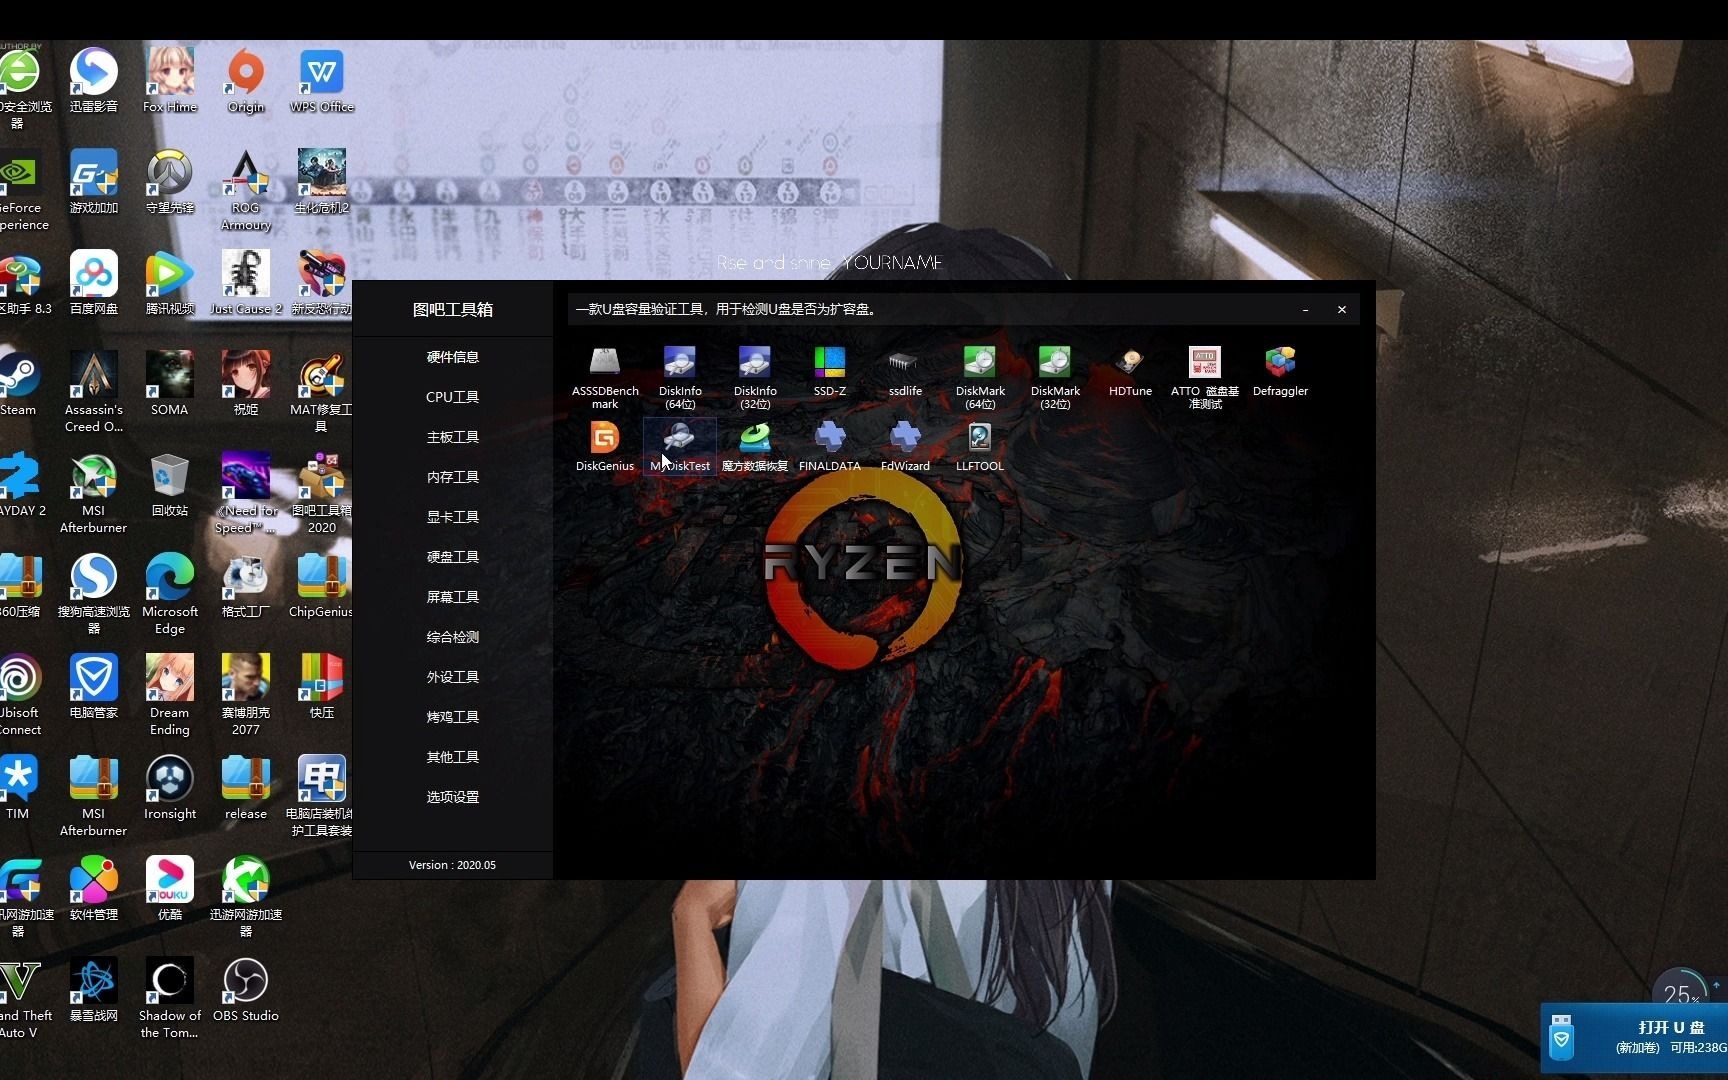This screenshot has height=1080, width=1728.
Task: Open 赛博朋克 2077 desktop shortcut
Action: [x=246, y=696]
